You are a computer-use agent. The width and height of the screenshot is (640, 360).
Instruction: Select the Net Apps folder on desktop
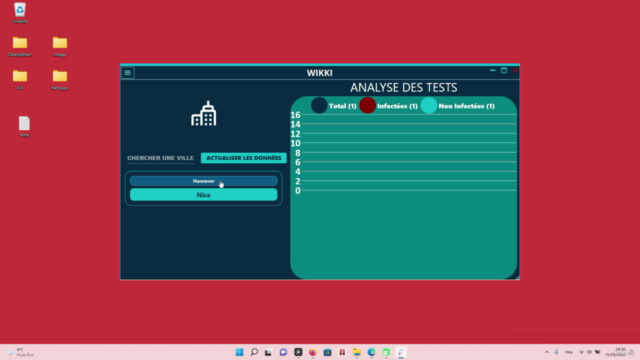coord(60,80)
